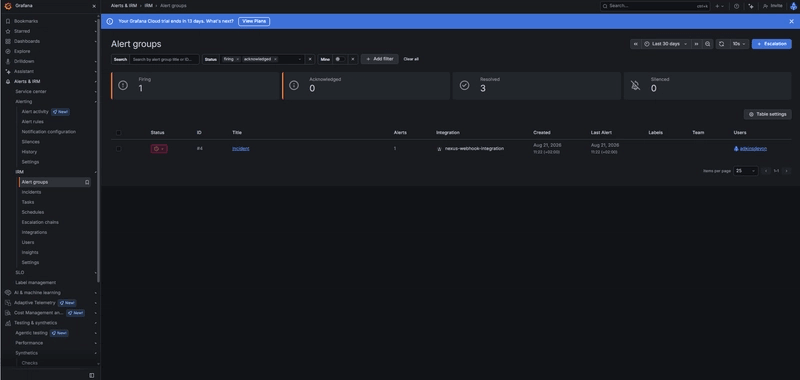This screenshot has height=380, width=800.
Task: Refresh the alert groups list
Action: point(721,44)
